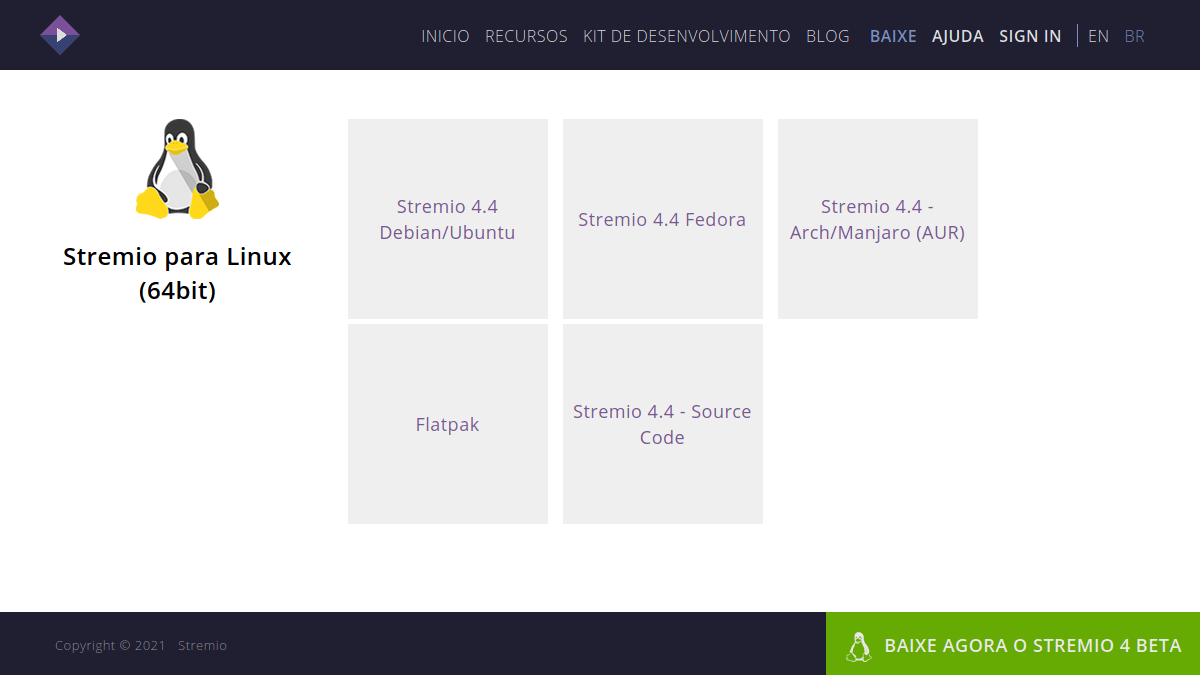
Task: Click SIGN IN link
Action: click(1030, 36)
